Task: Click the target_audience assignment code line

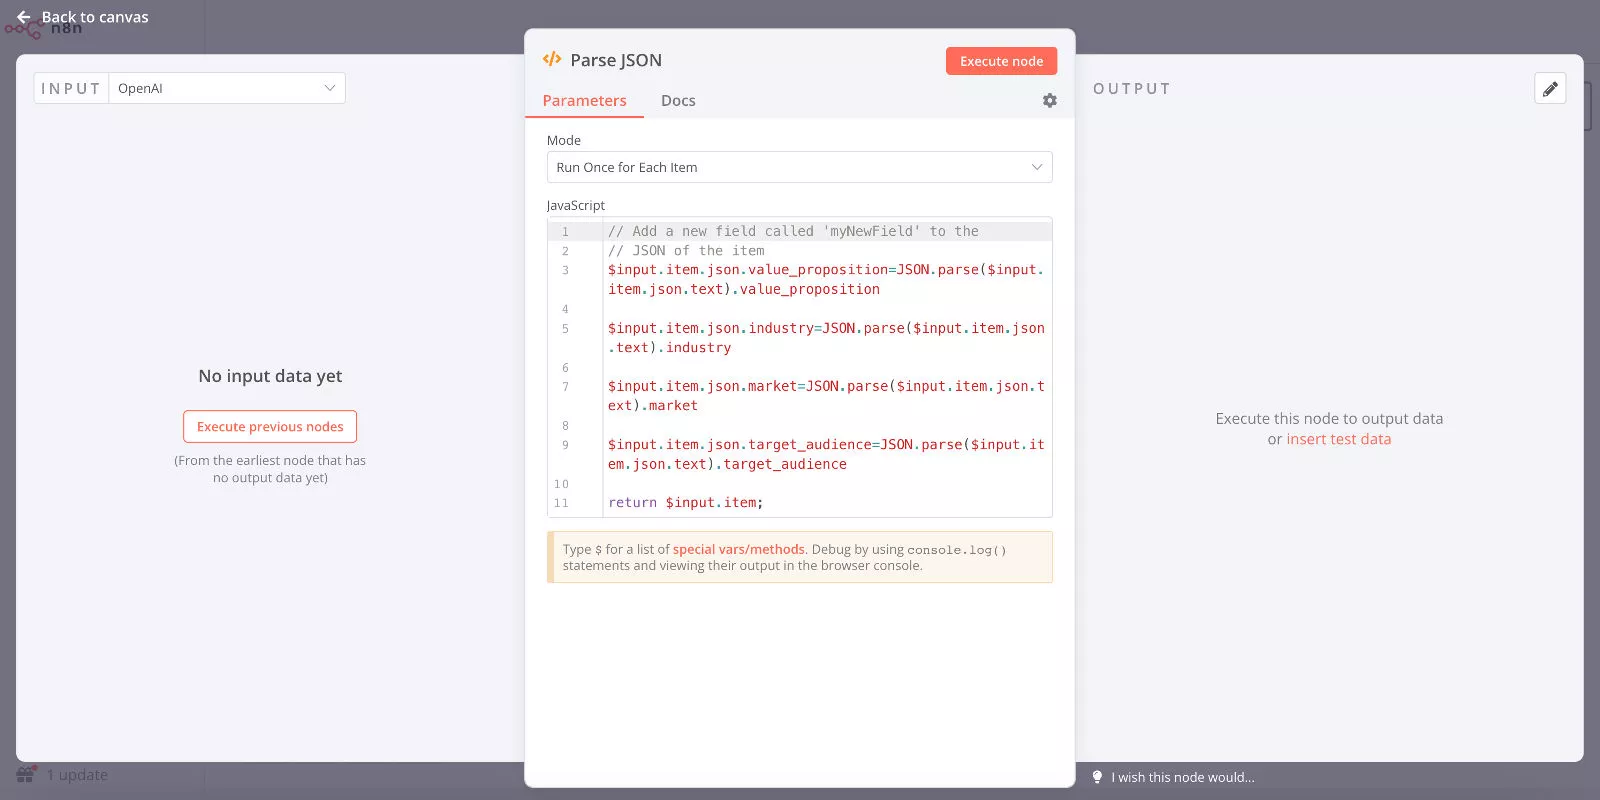Action: point(825,445)
